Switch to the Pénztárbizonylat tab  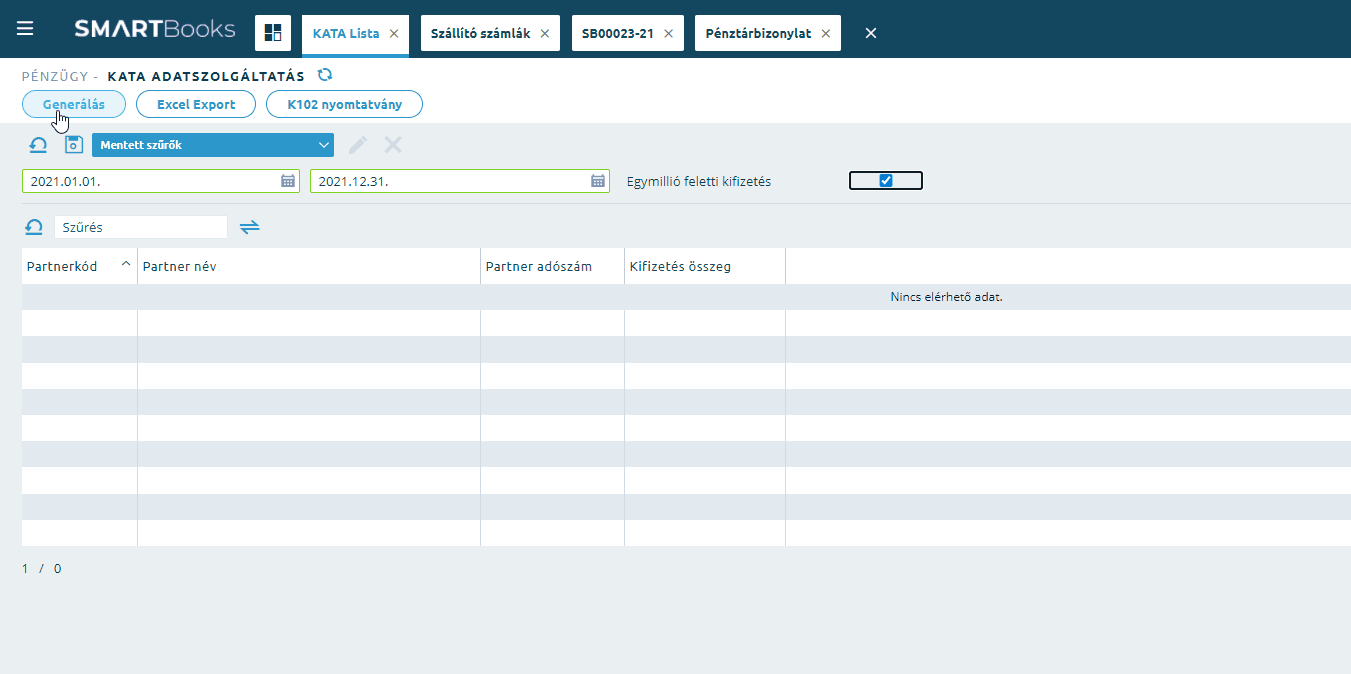[x=760, y=33]
